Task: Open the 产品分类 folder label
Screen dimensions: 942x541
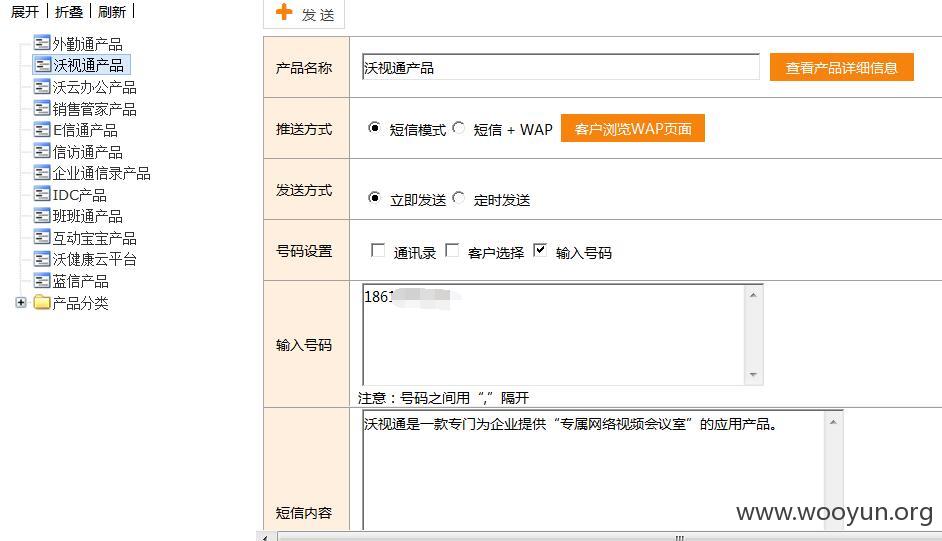Action: [80, 303]
